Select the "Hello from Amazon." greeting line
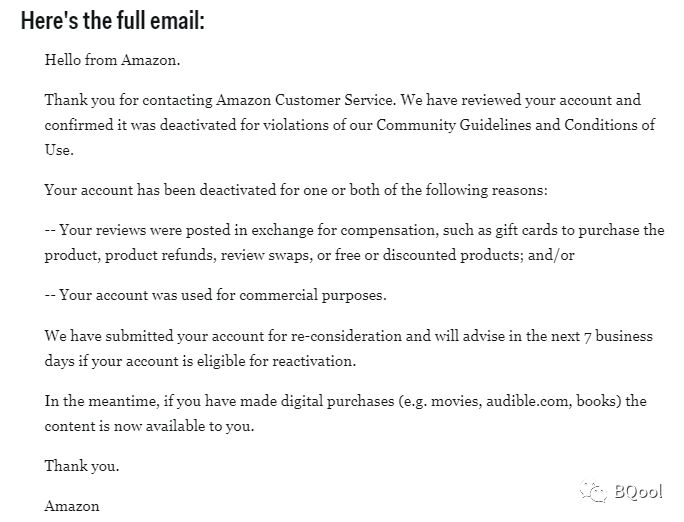This screenshot has height=522, width=684. pyautogui.click(x=112, y=60)
